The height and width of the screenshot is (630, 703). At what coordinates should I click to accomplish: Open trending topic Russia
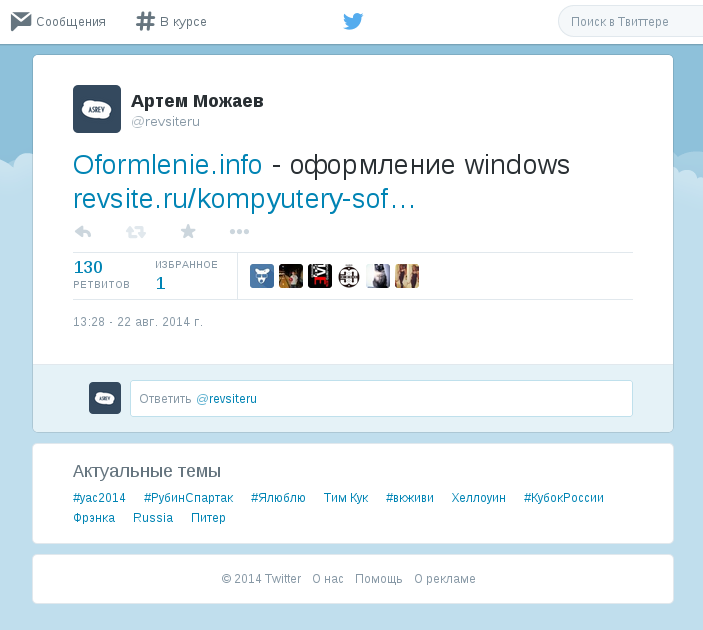pos(153,518)
